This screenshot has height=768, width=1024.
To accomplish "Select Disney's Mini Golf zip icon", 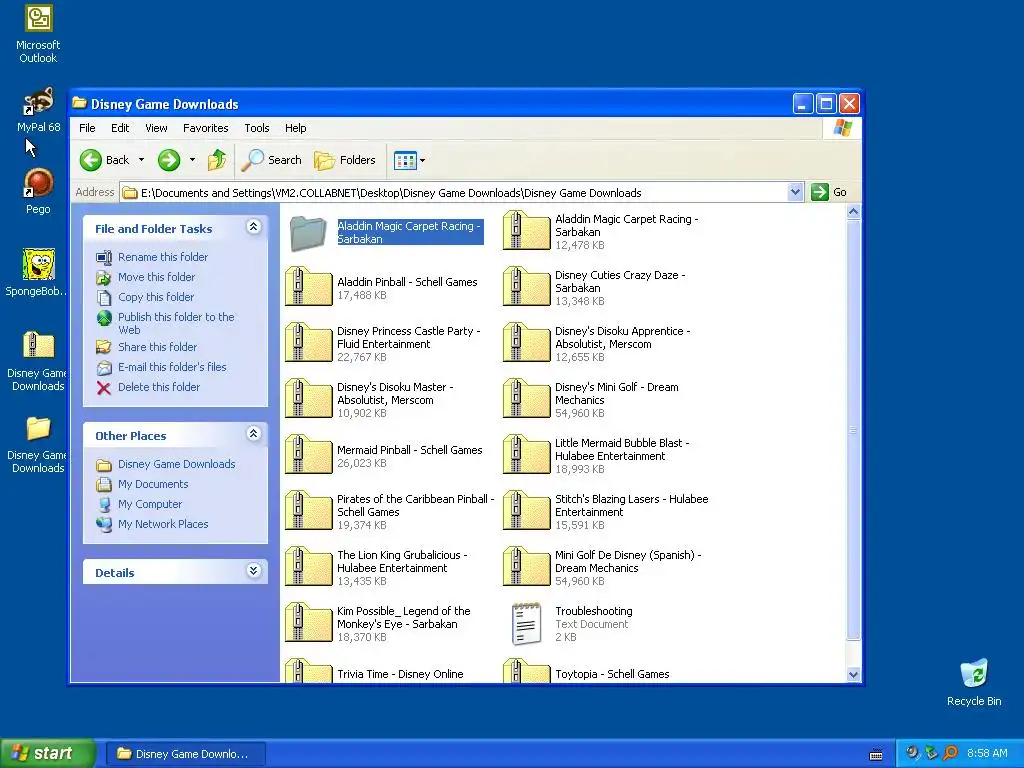I will pyautogui.click(x=526, y=398).
